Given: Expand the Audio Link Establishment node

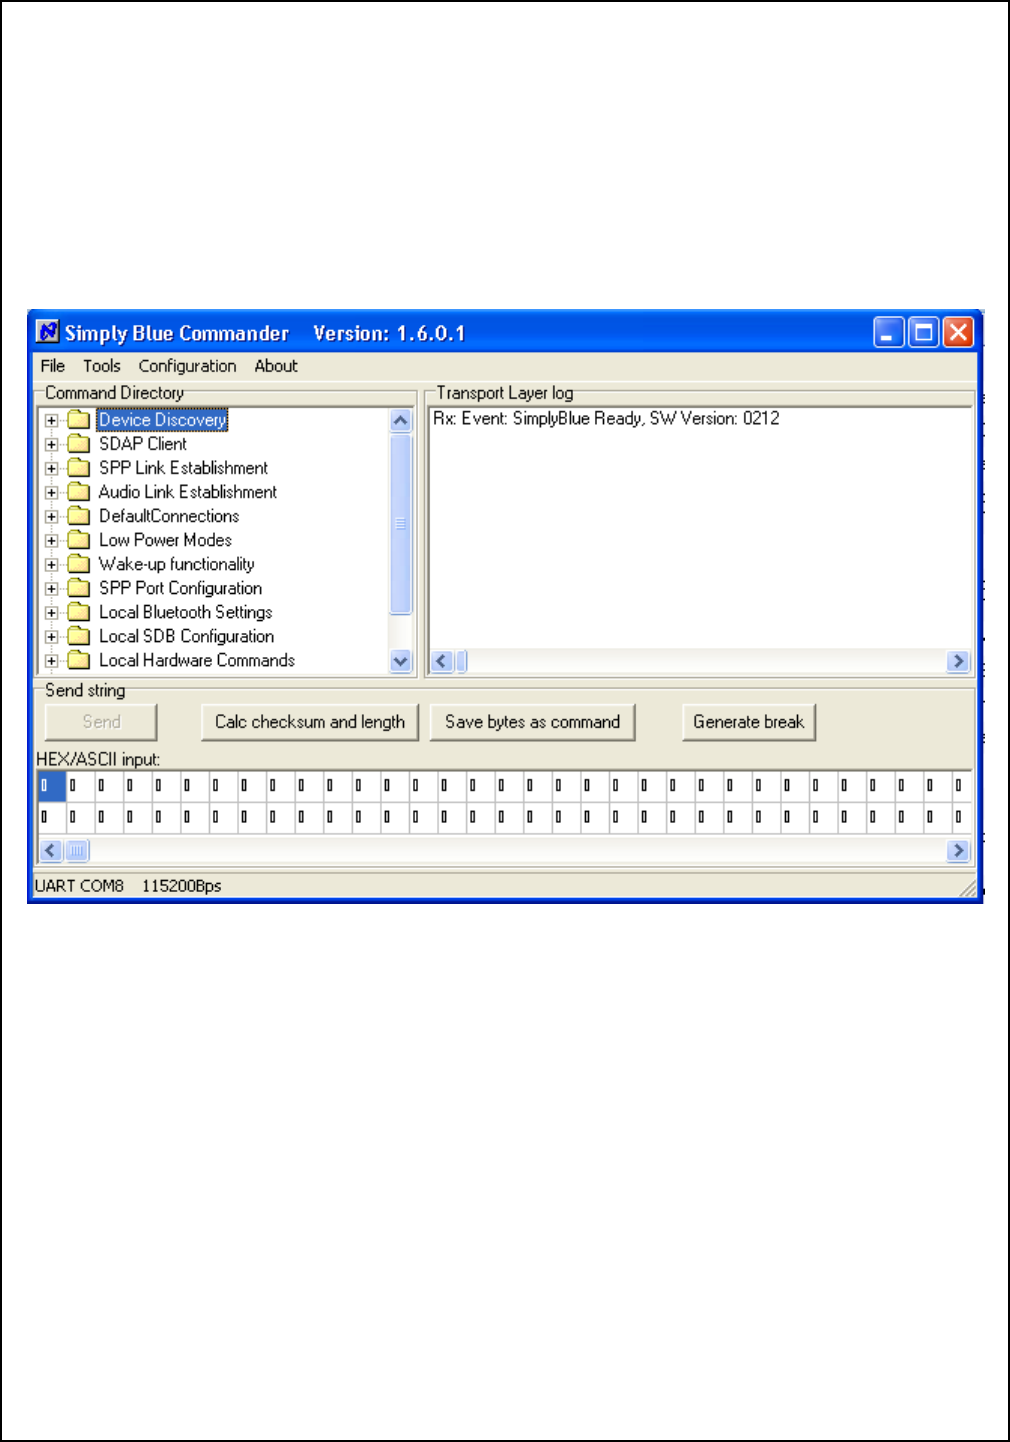Looking at the screenshot, I should click(x=51, y=492).
